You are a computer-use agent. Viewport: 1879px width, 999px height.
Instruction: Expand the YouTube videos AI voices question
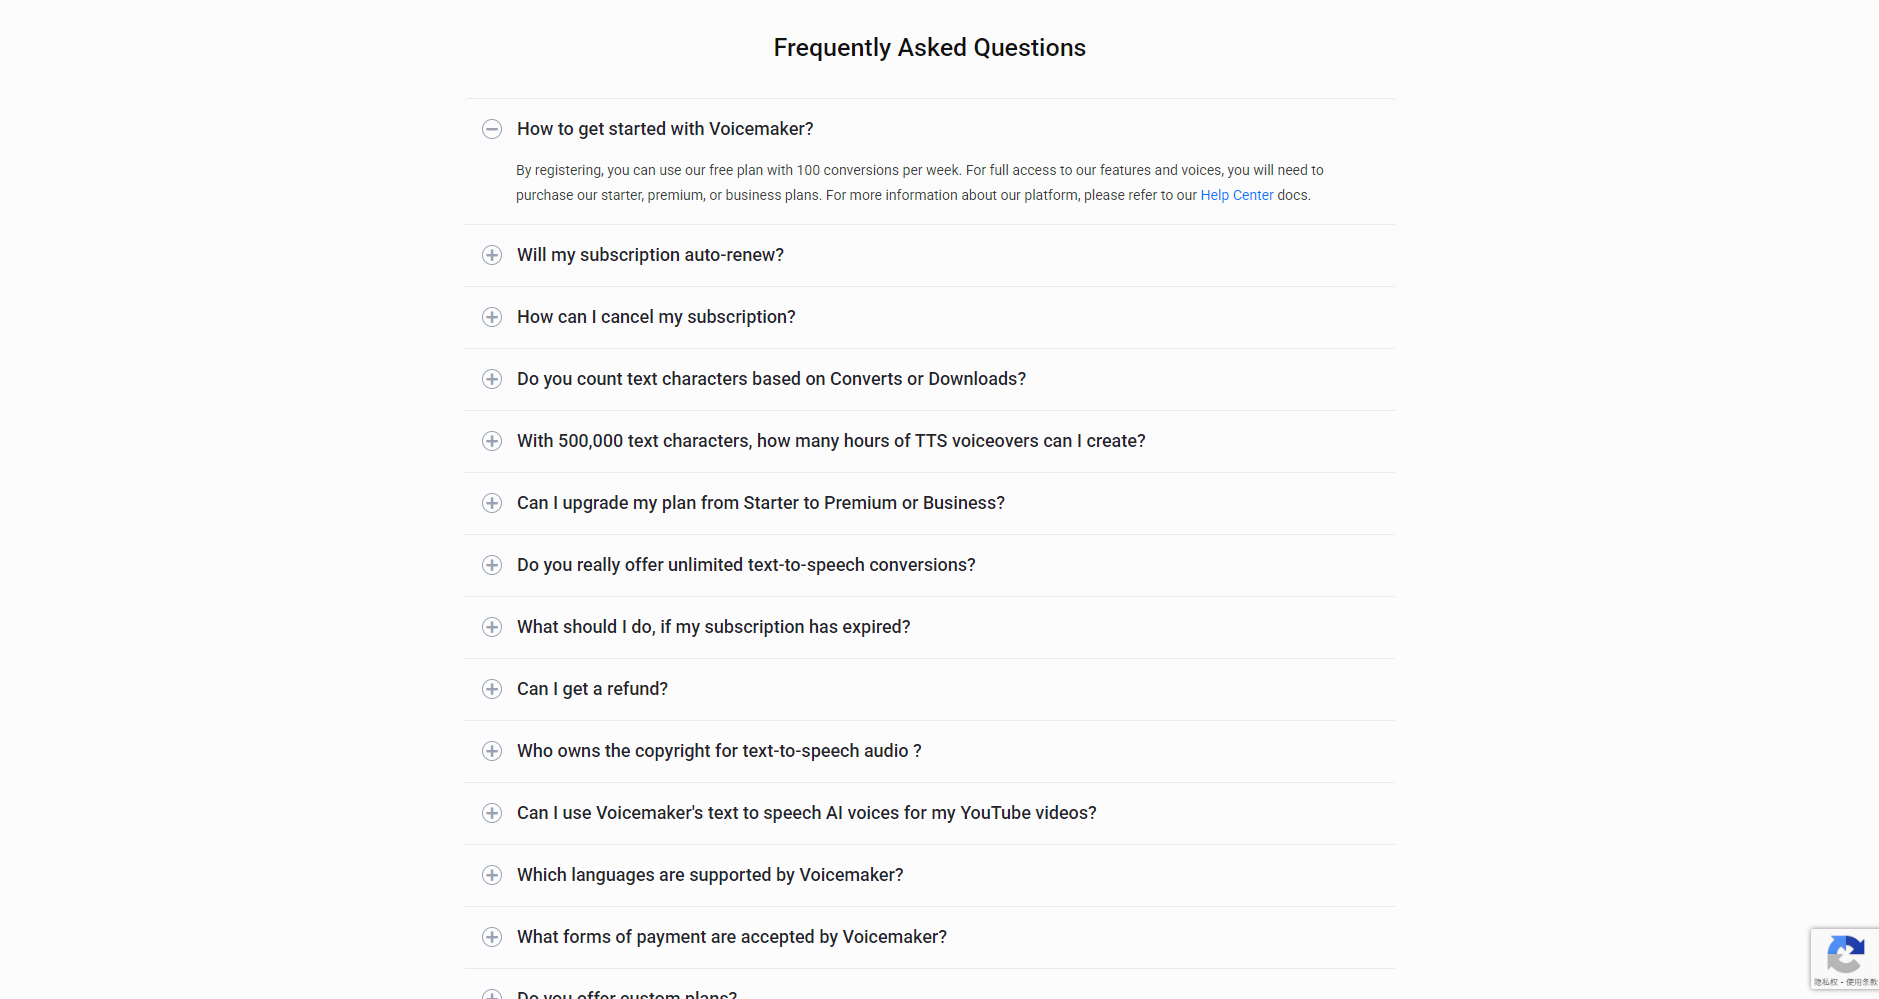[806, 813]
